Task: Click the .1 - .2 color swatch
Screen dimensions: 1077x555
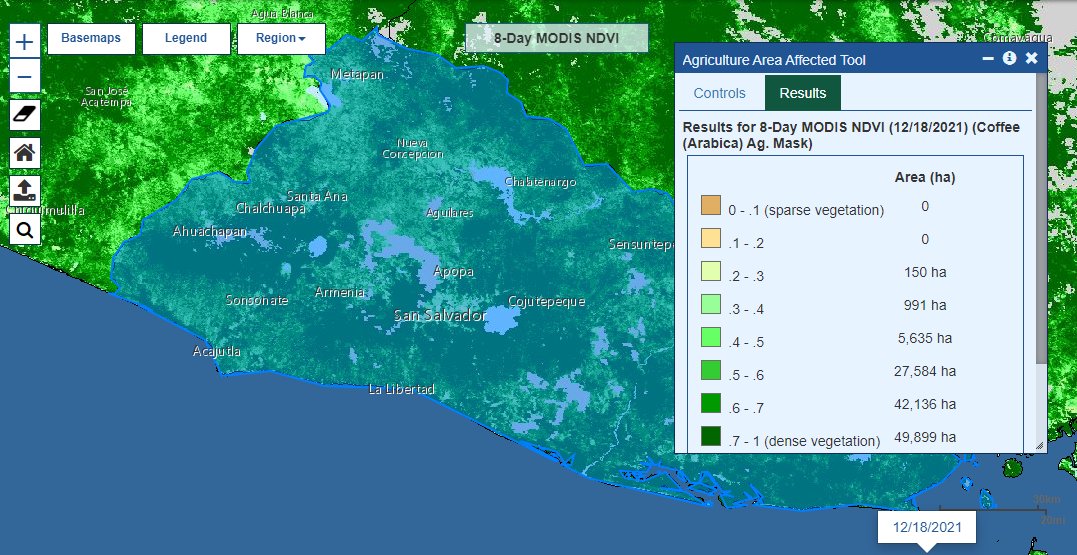Action: pyautogui.click(x=711, y=239)
